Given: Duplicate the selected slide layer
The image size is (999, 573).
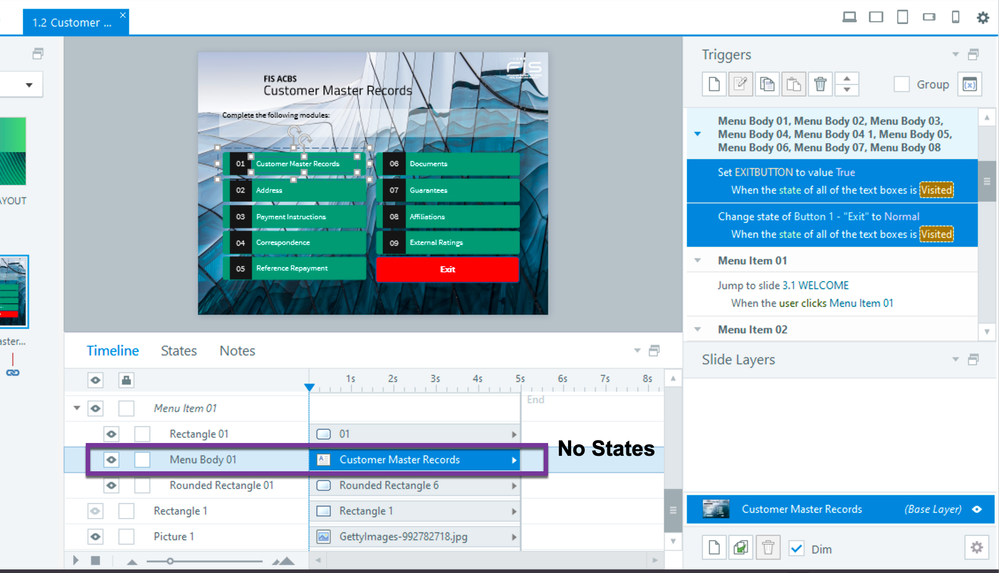Looking at the screenshot, I should 740,548.
